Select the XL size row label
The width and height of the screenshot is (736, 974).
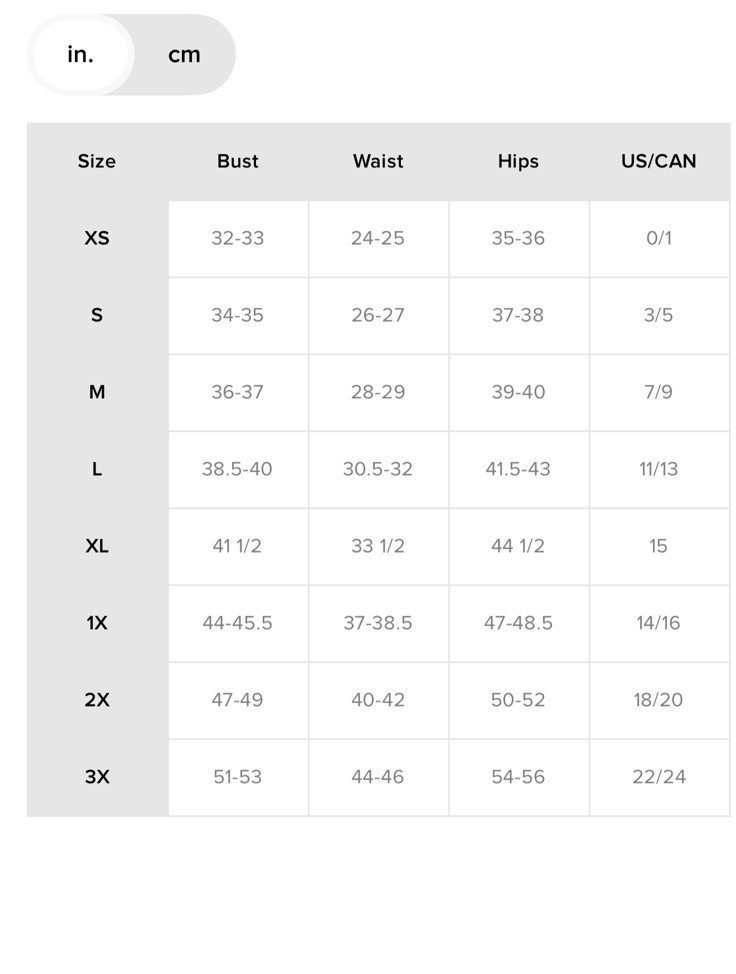click(x=97, y=547)
